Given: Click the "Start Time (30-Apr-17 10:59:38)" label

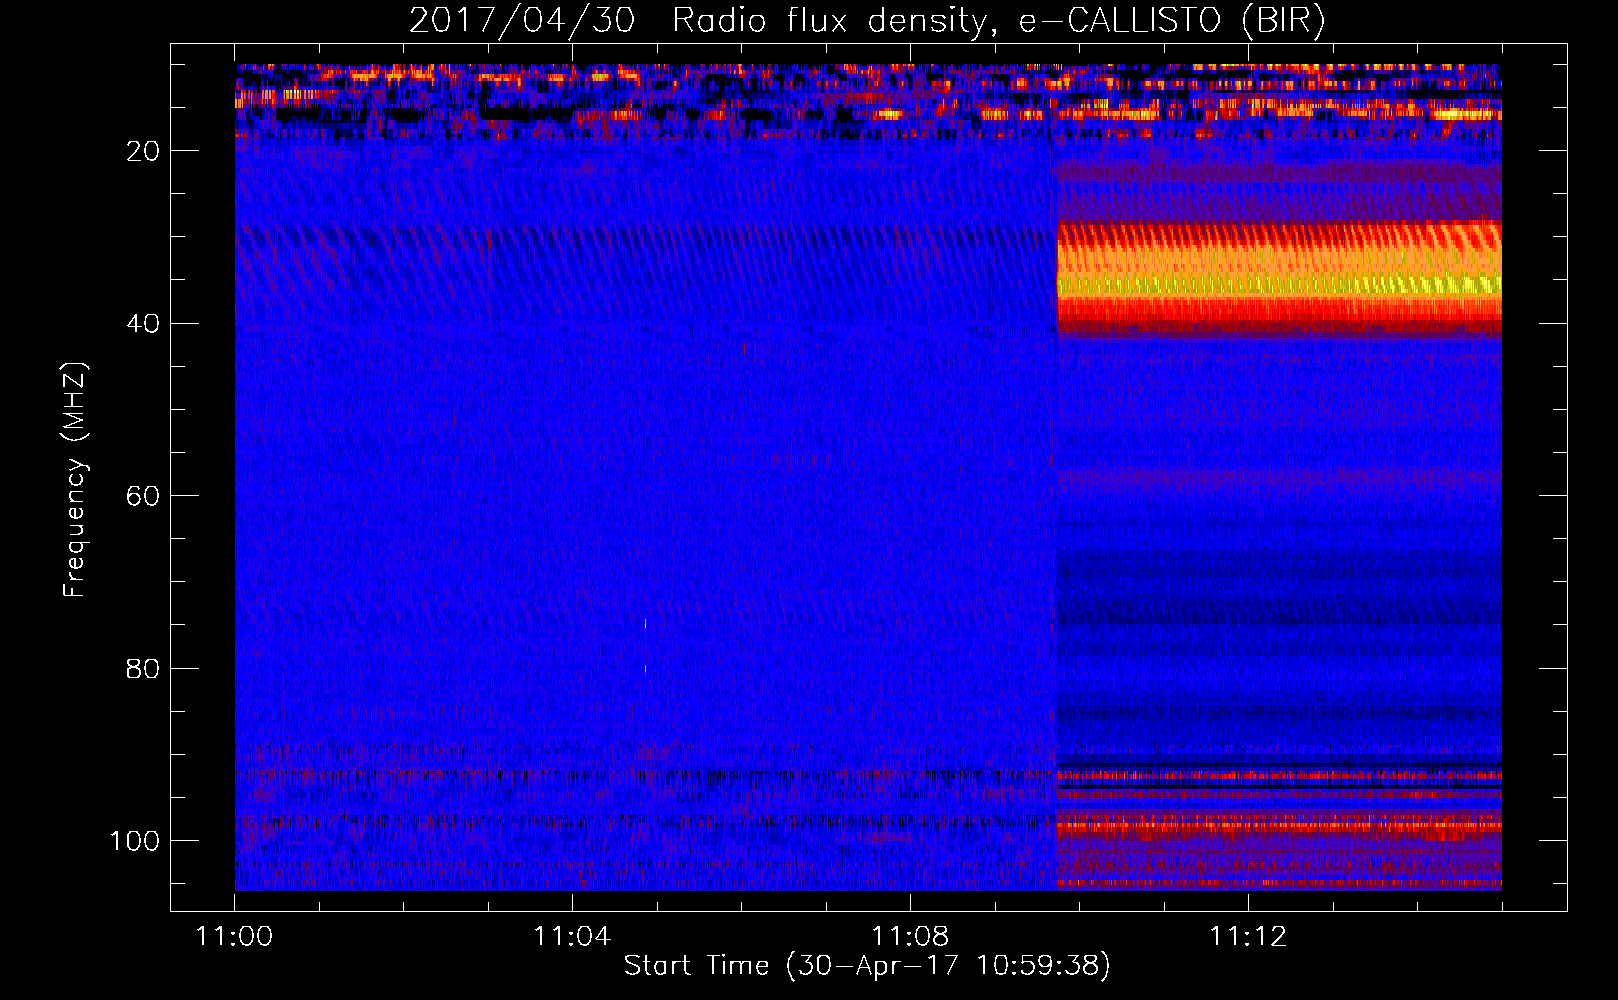Looking at the screenshot, I should coord(867,965).
